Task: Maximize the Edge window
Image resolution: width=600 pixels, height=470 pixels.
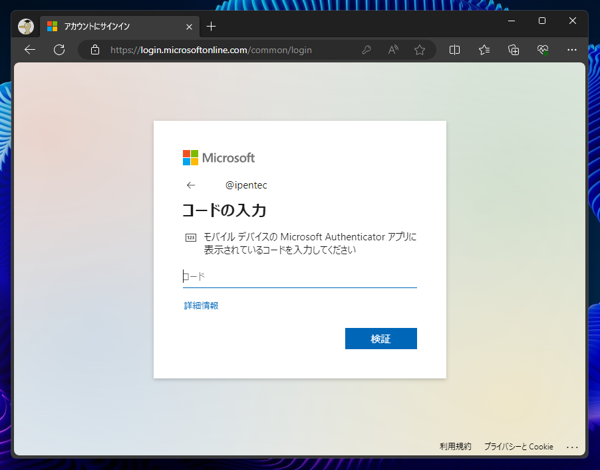Action: click(x=542, y=21)
